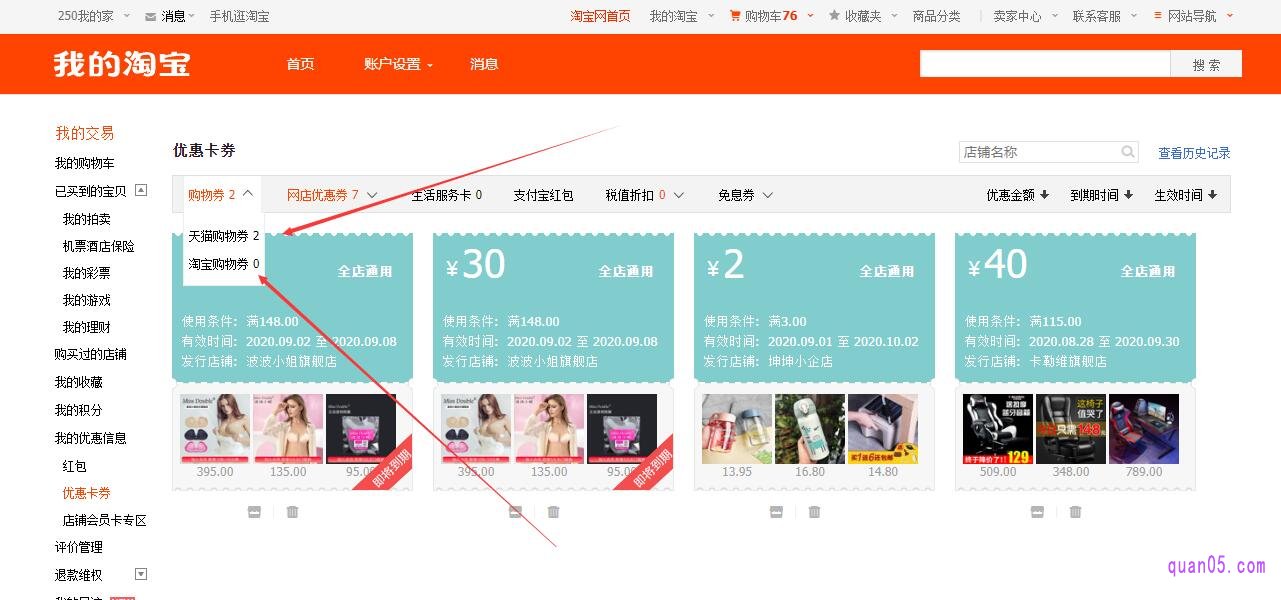This screenshot has height=600, width=1281.
Task: Switch to 支付宝红包 tab
Action: point(543,195)
